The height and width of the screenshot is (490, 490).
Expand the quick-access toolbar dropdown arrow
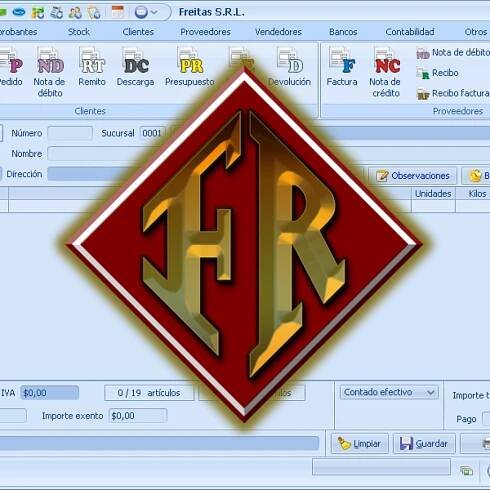pos(154,13)
